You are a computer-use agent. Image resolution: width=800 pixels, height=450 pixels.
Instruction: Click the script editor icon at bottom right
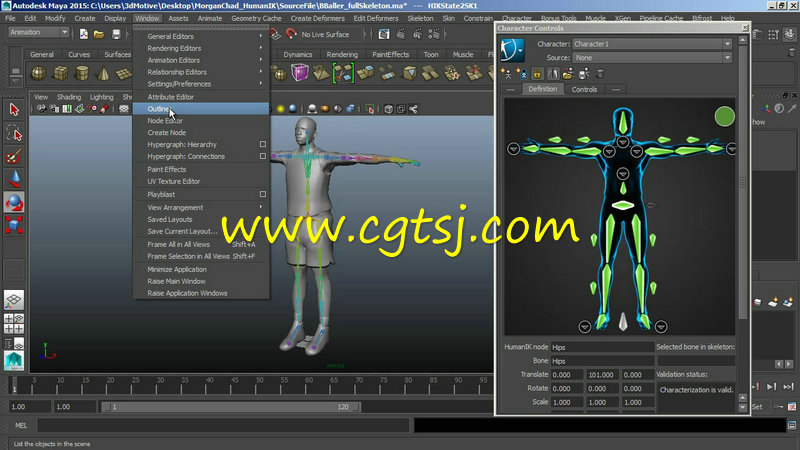tap(792, 425)
